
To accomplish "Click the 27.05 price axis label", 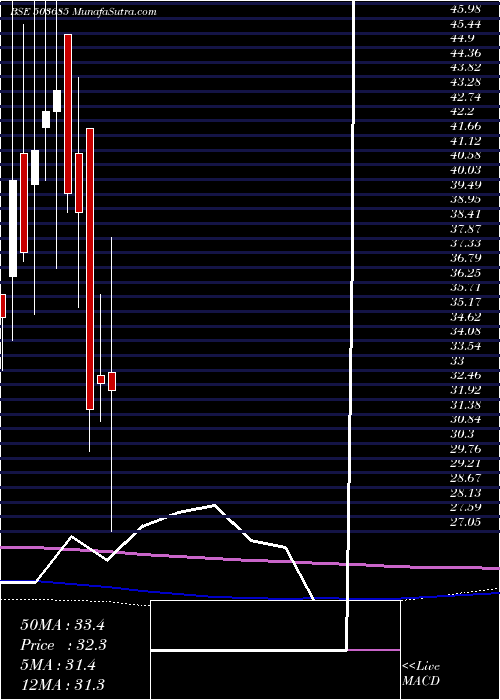I will 466,522.
